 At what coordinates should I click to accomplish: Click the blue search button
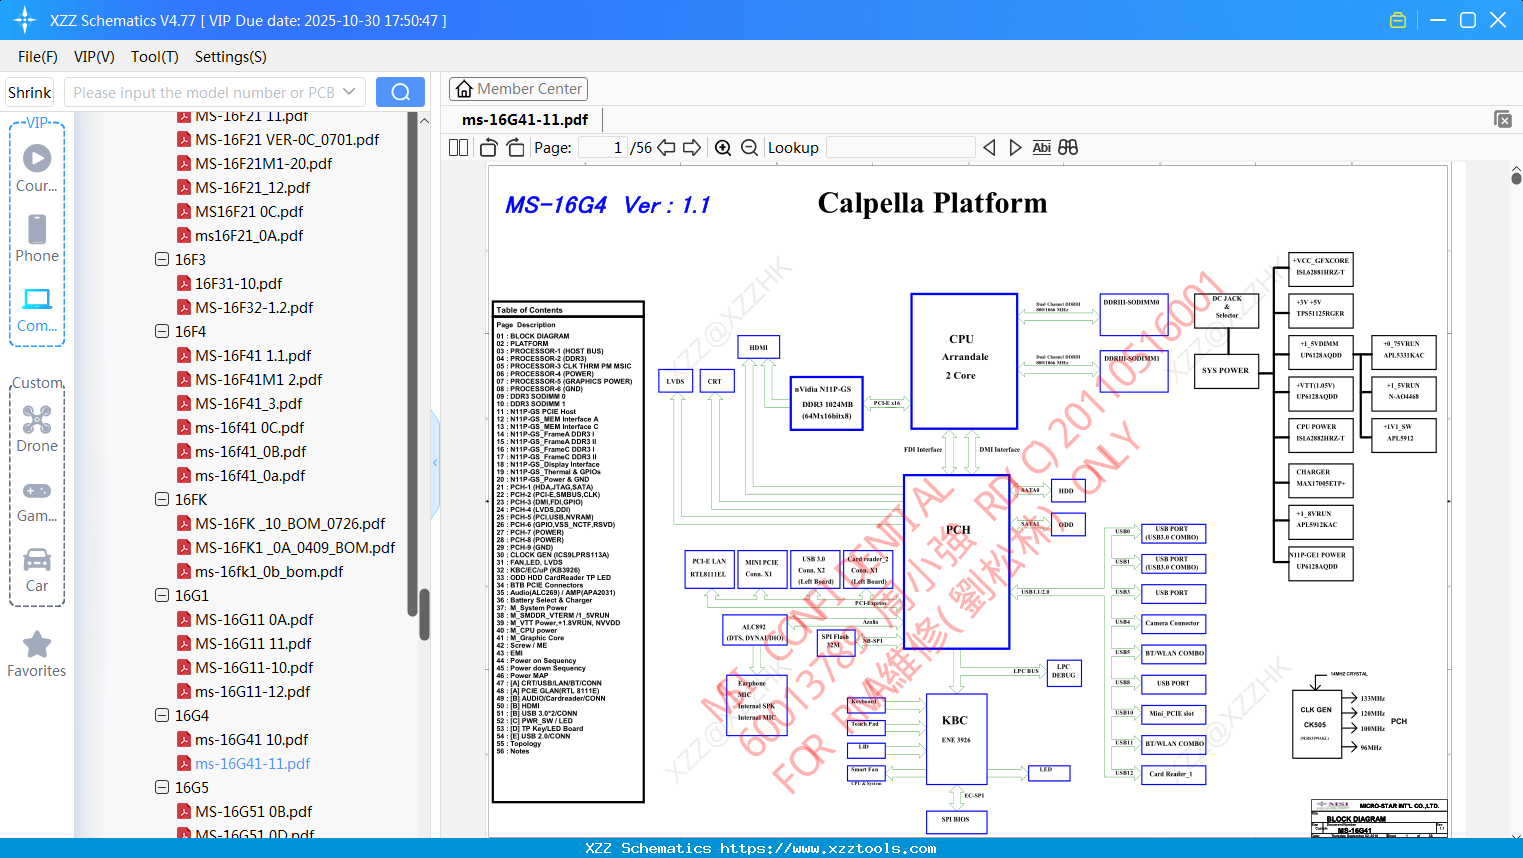click(400, 92)
